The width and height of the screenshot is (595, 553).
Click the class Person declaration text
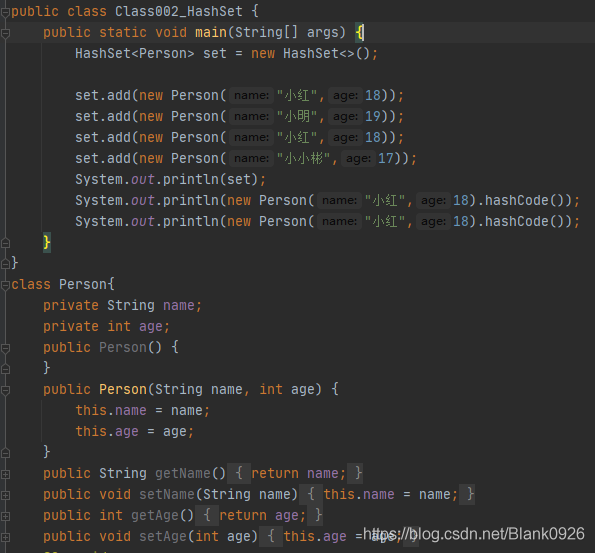pos(63,284)
